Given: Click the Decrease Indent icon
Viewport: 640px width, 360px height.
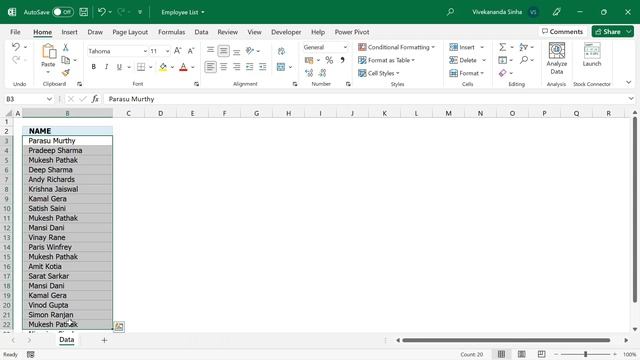Looking at the screenshot, I should point(249,67).
